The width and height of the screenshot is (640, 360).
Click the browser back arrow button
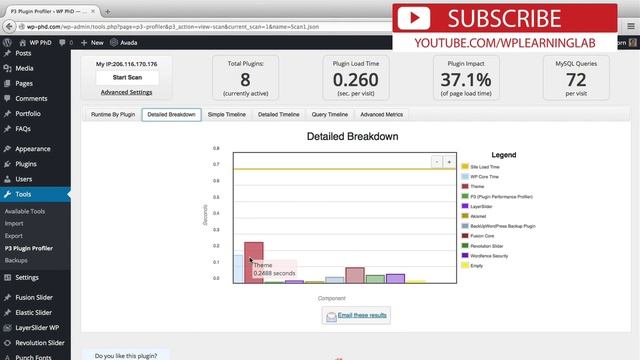(x=9, y=27)
